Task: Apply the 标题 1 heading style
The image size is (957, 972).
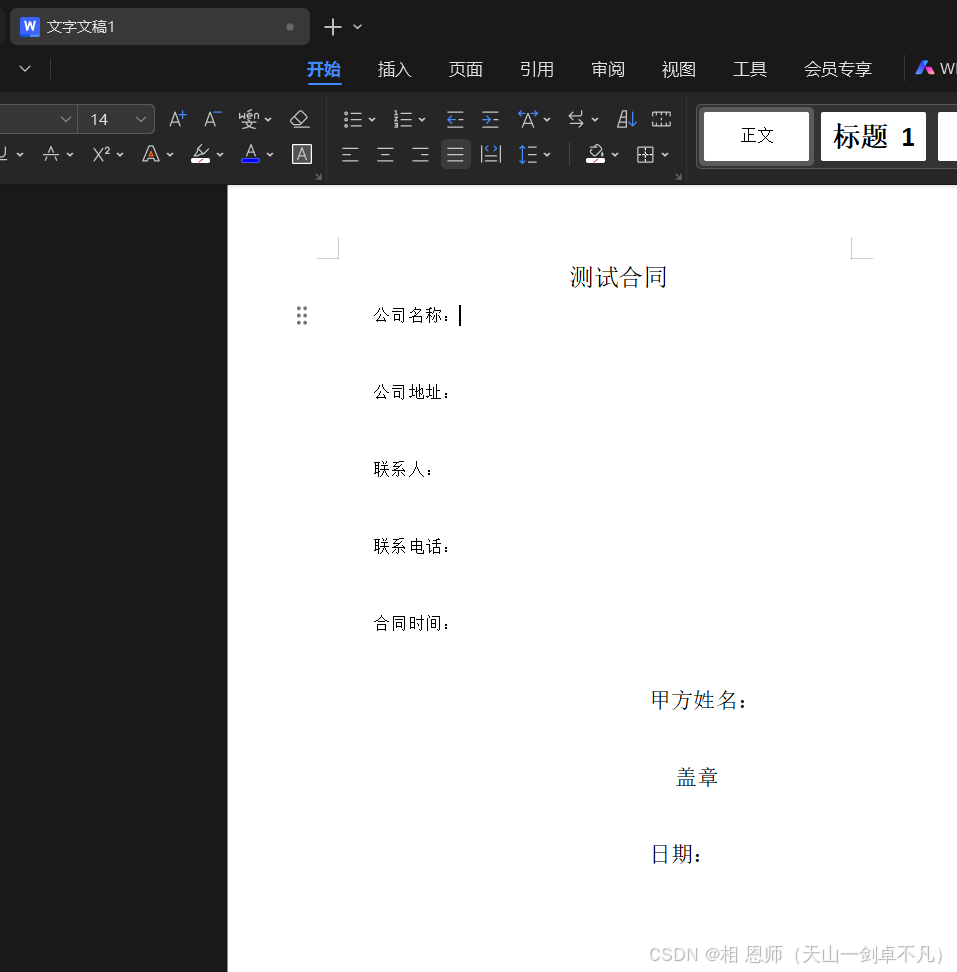Action: pos(873,137)
